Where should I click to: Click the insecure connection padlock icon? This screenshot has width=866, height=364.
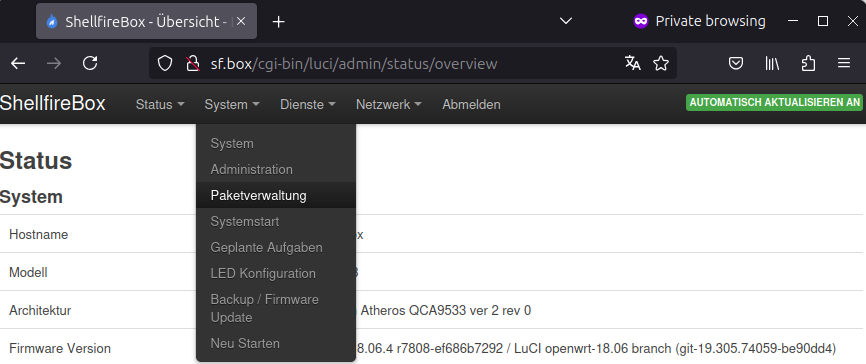pyautogui.click(x=192, y=64)
